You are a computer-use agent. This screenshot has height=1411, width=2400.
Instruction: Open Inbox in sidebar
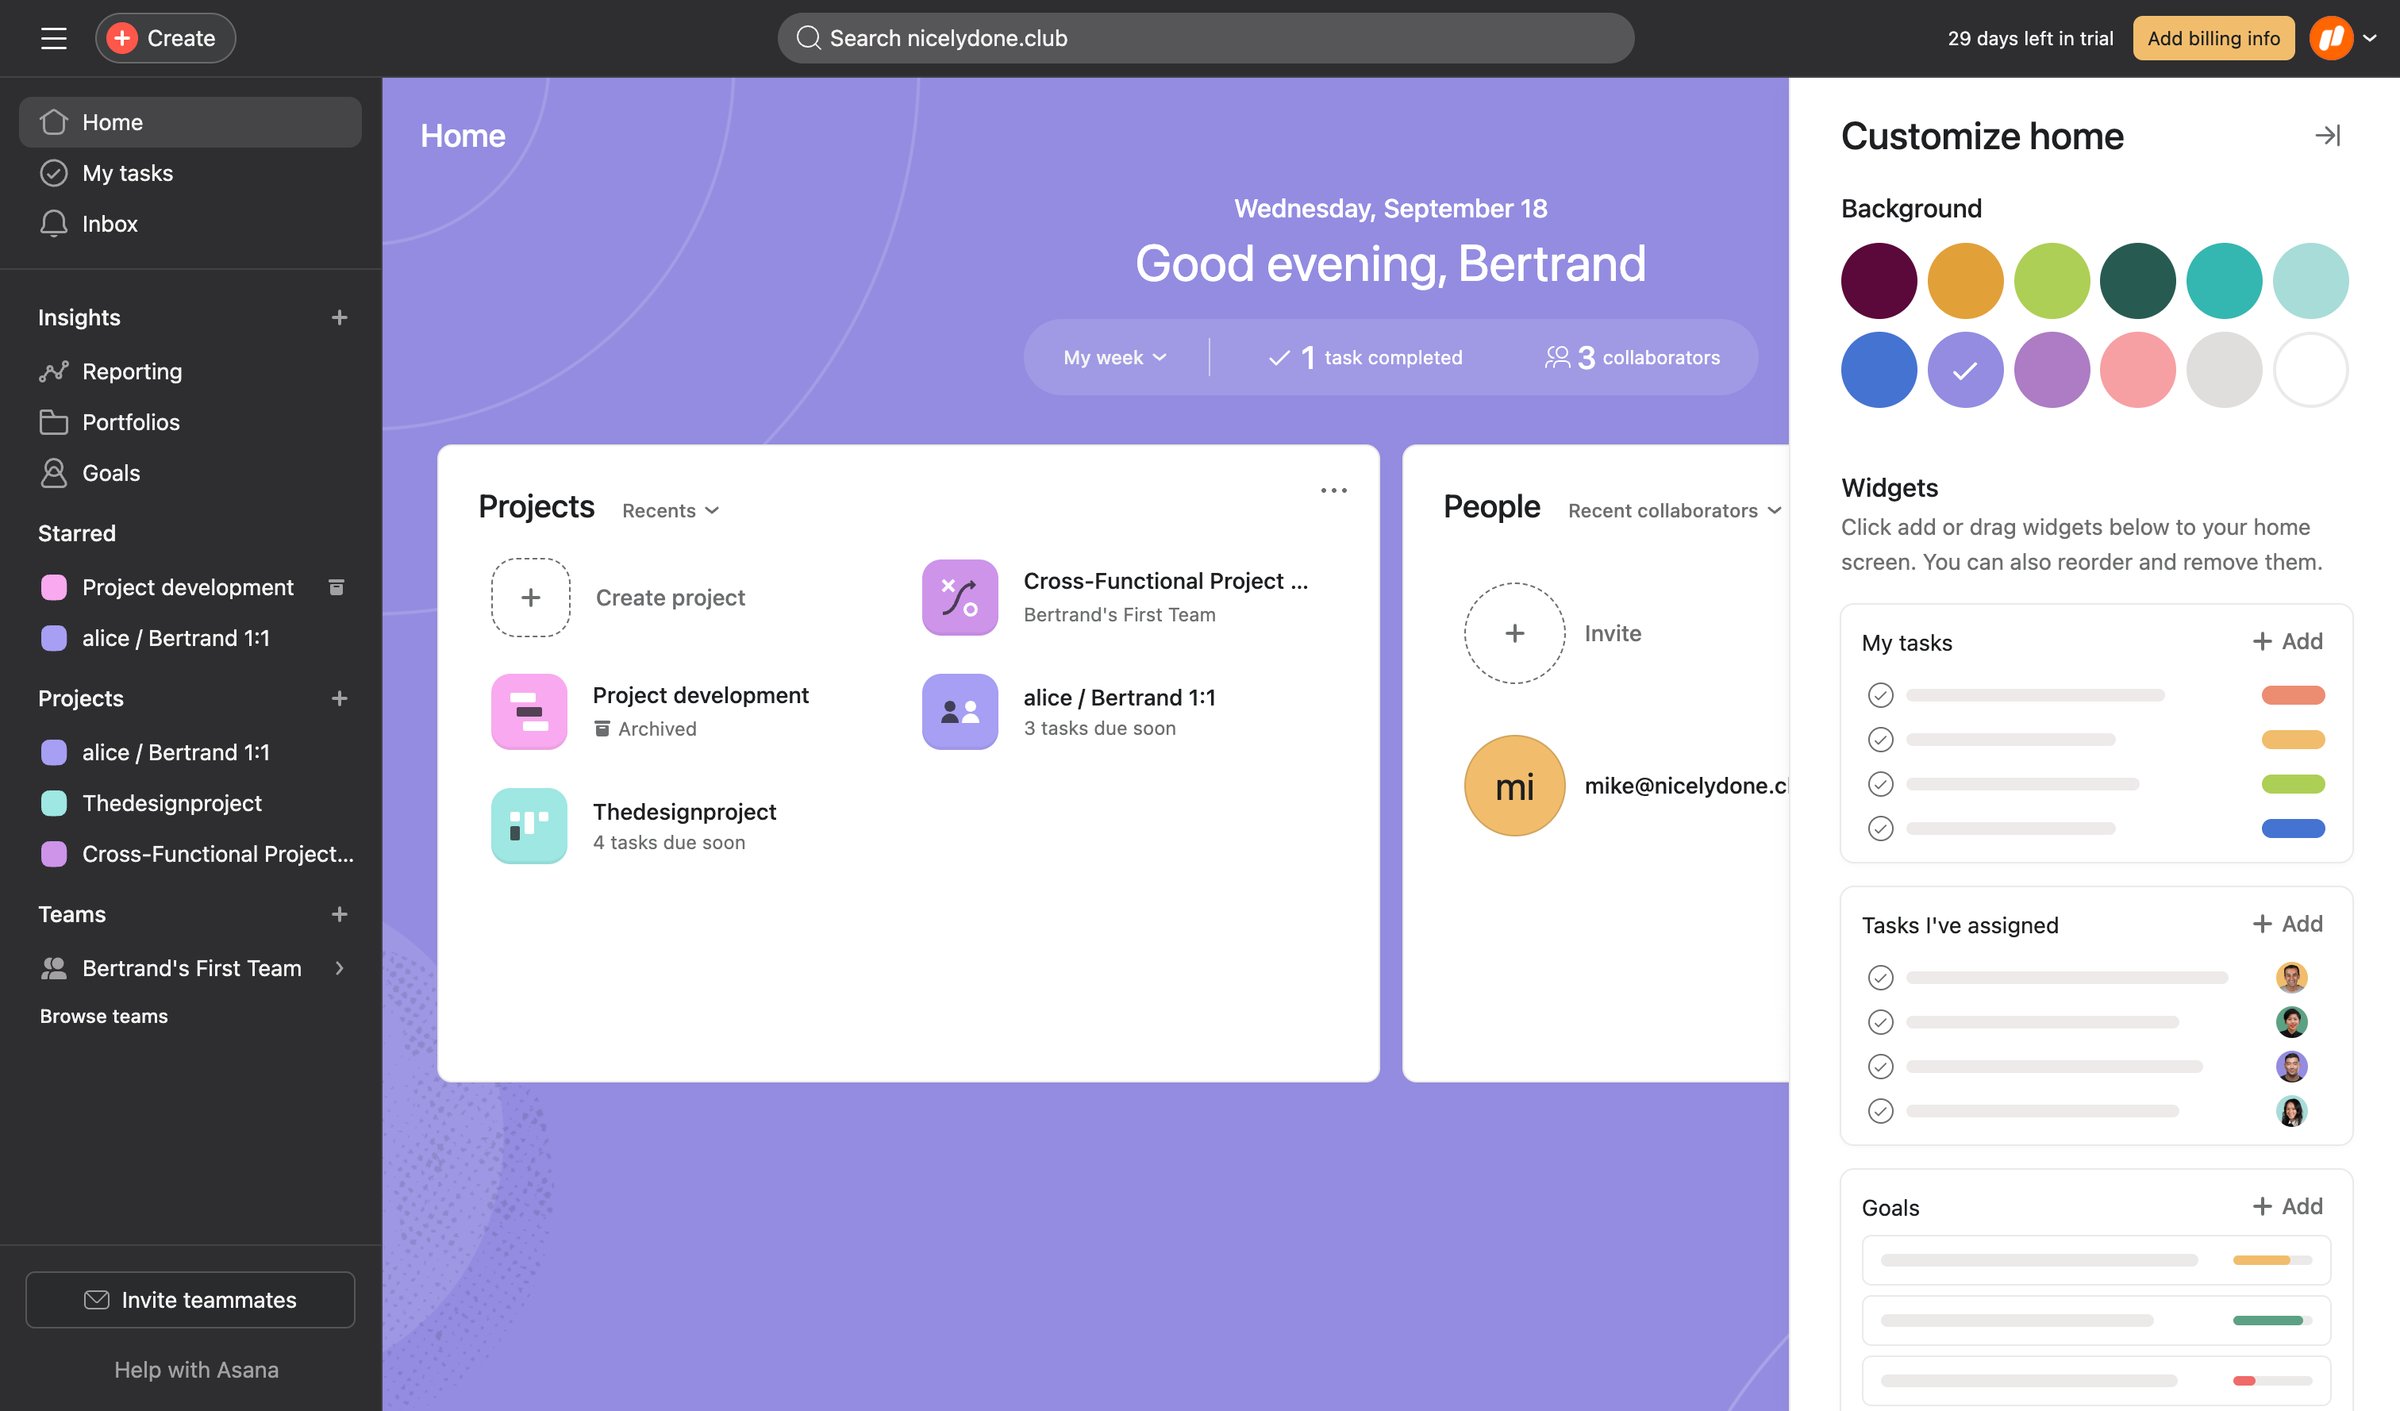[x=190, y=223]
